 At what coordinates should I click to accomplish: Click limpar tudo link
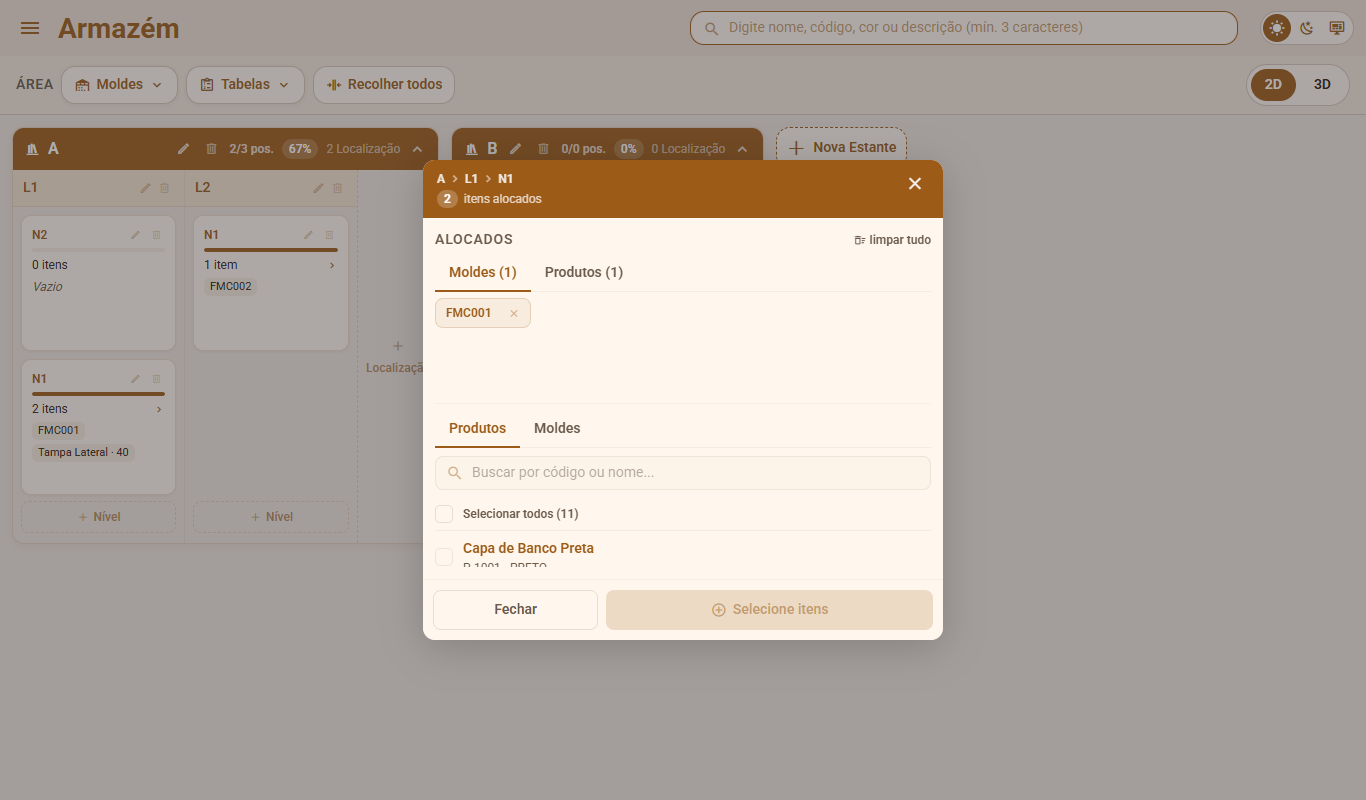(x=893, y=240)
